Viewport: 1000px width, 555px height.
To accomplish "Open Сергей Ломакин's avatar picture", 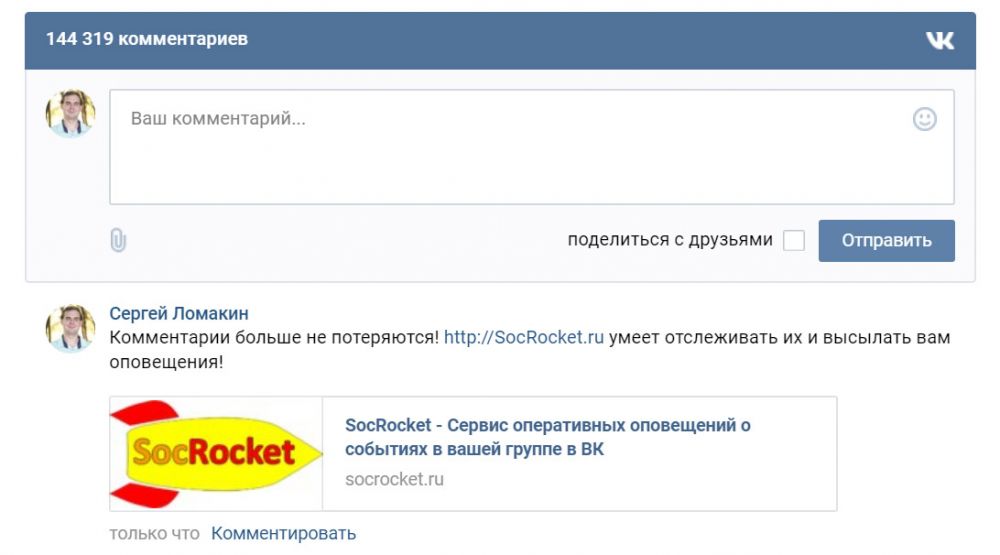I will pos(70,328).
